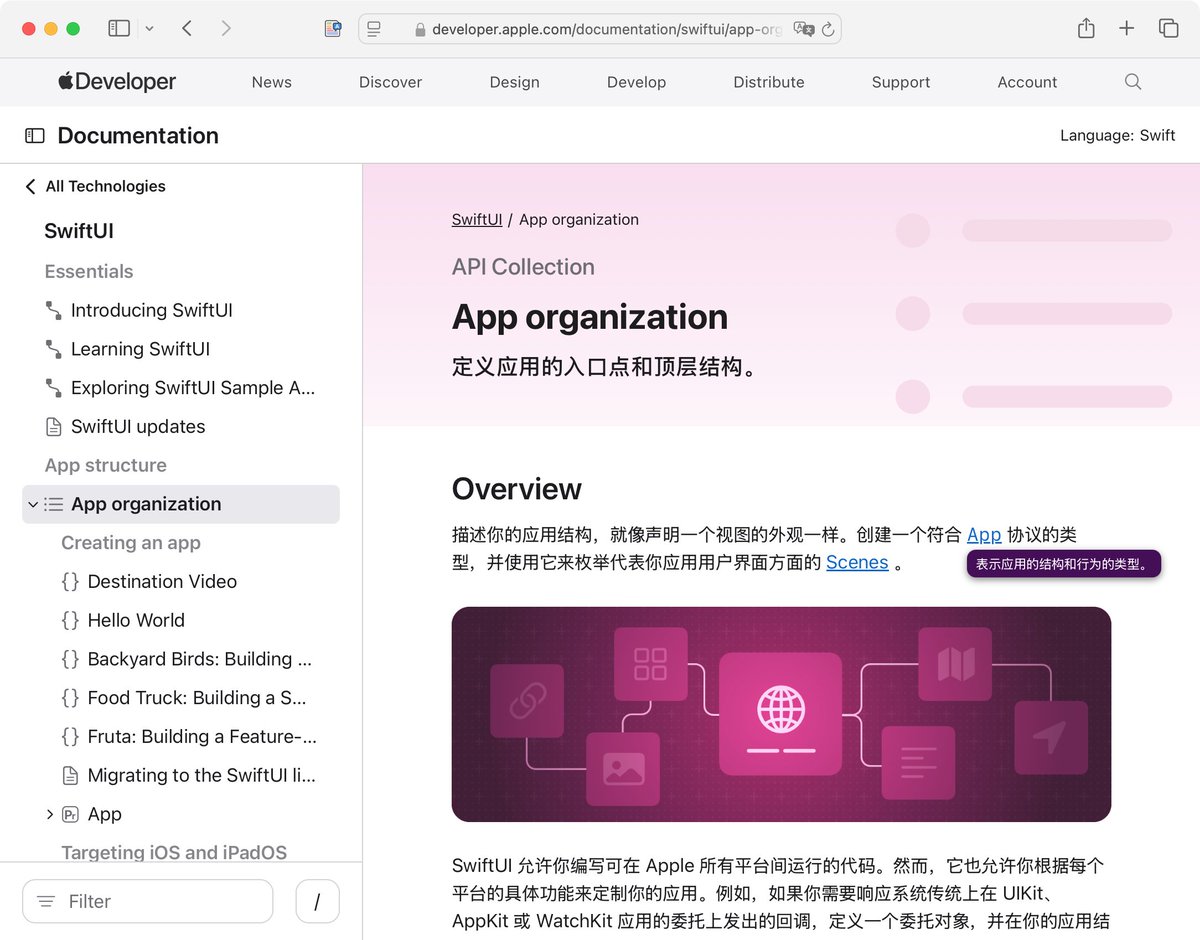Click the slash shortcut button
1200x940 pixels.
(318, 901)
